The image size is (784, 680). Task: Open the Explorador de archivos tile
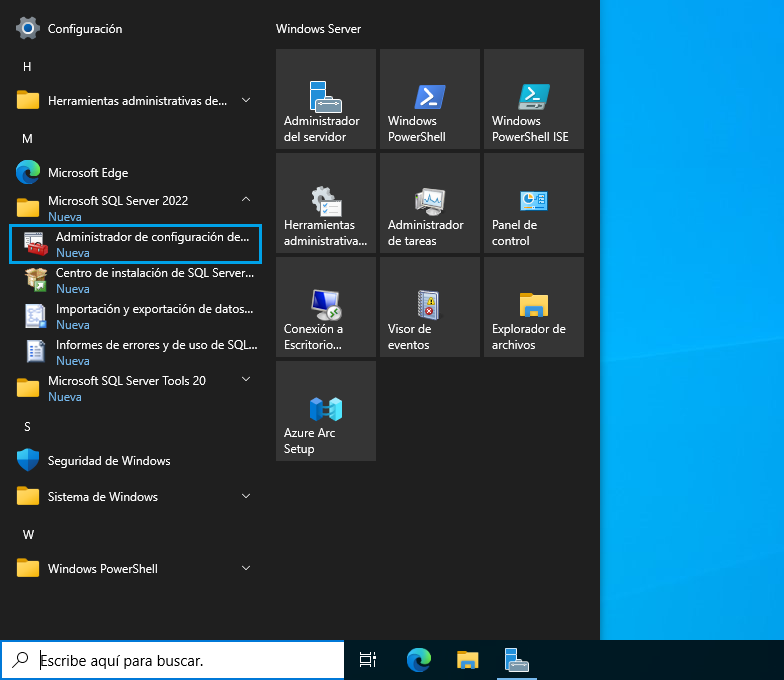534,308
